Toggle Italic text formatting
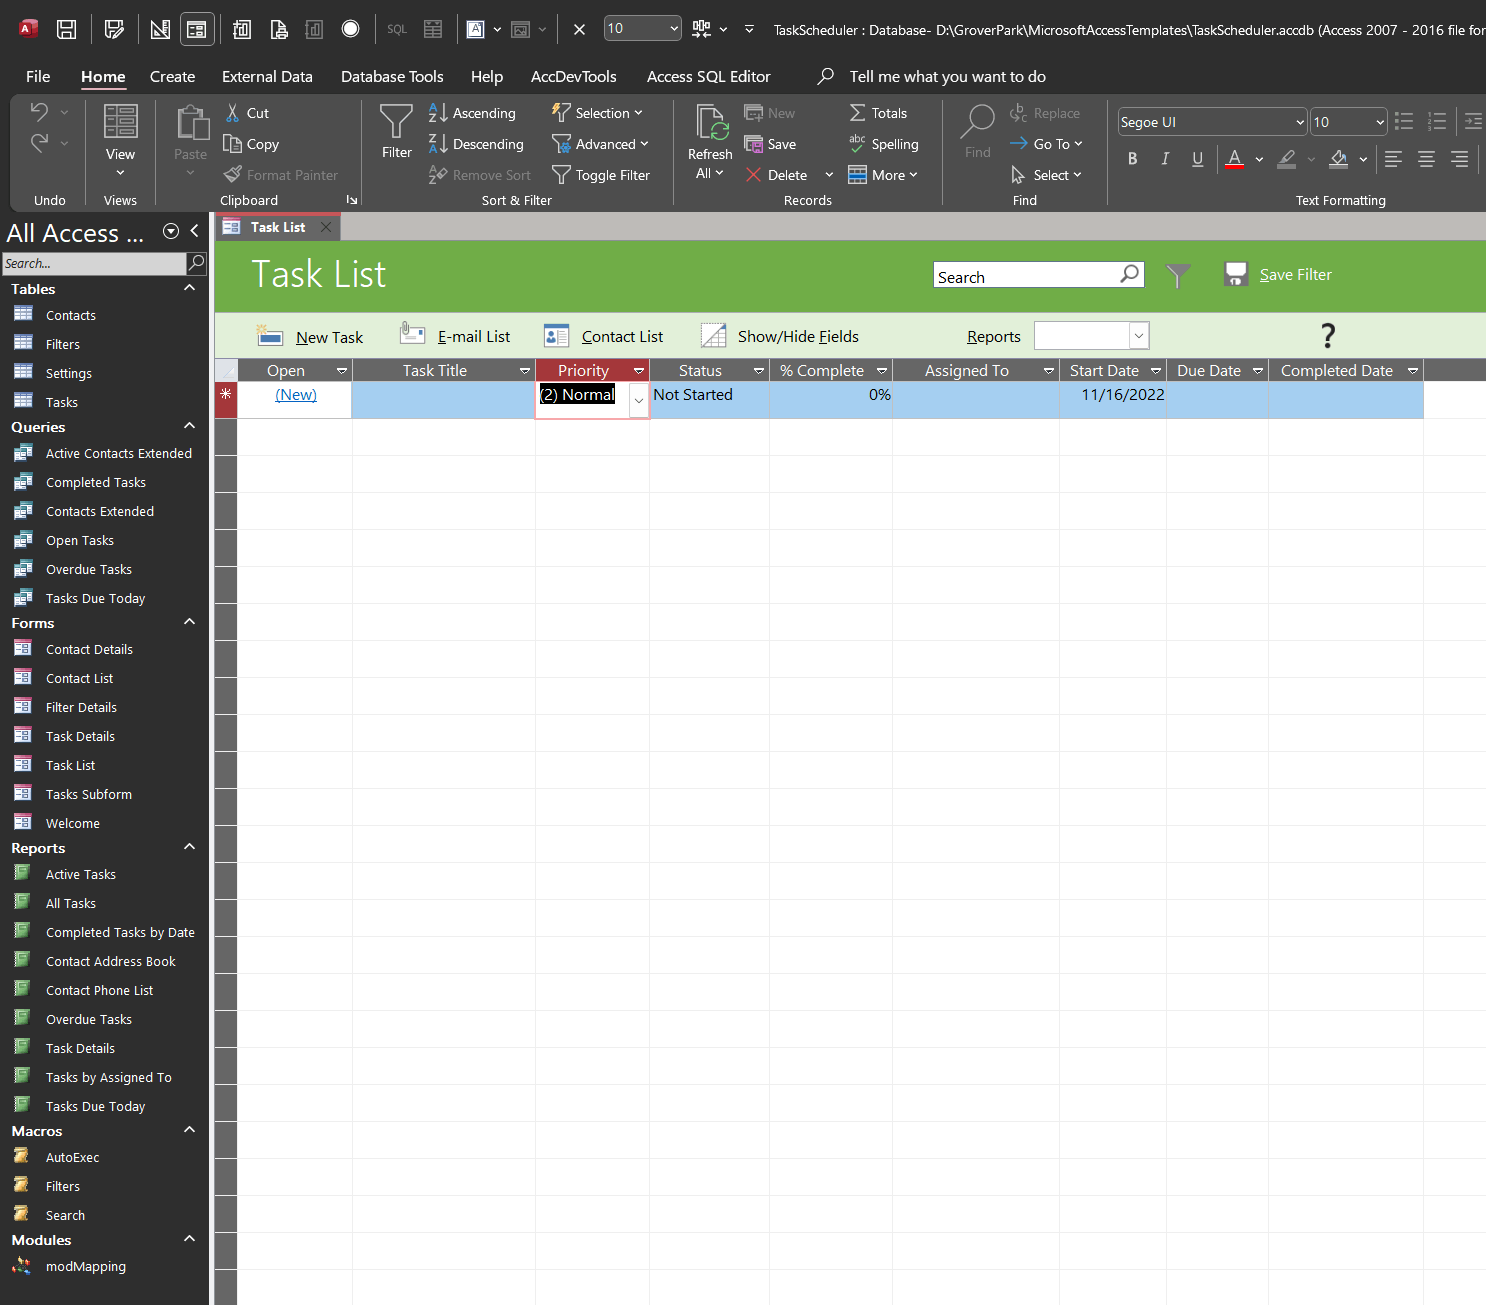 pyautogui.click(x=1165, y=158)
